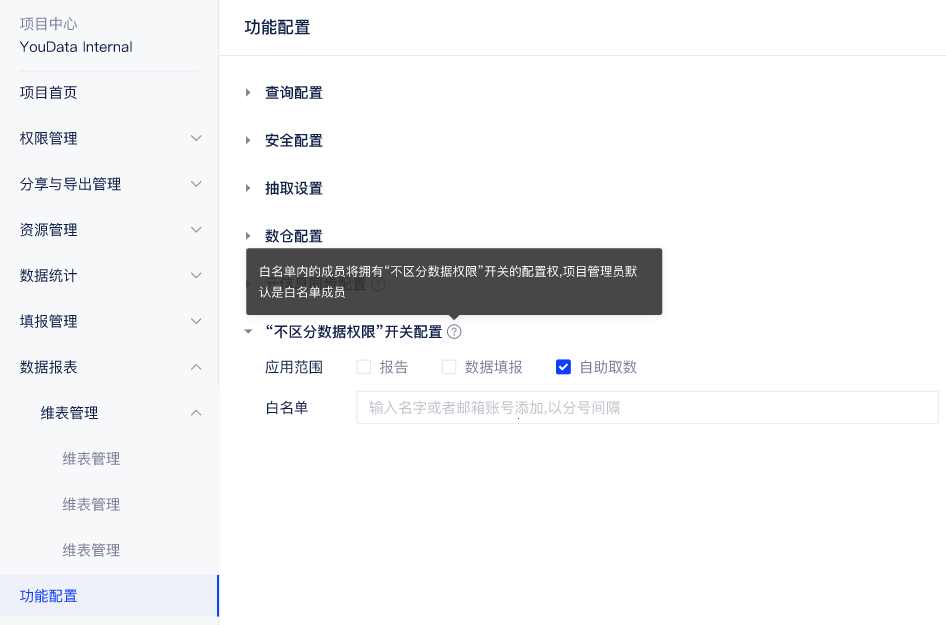
Task: Select 功能配置 in the sidebar
Action: coord(49,596)
